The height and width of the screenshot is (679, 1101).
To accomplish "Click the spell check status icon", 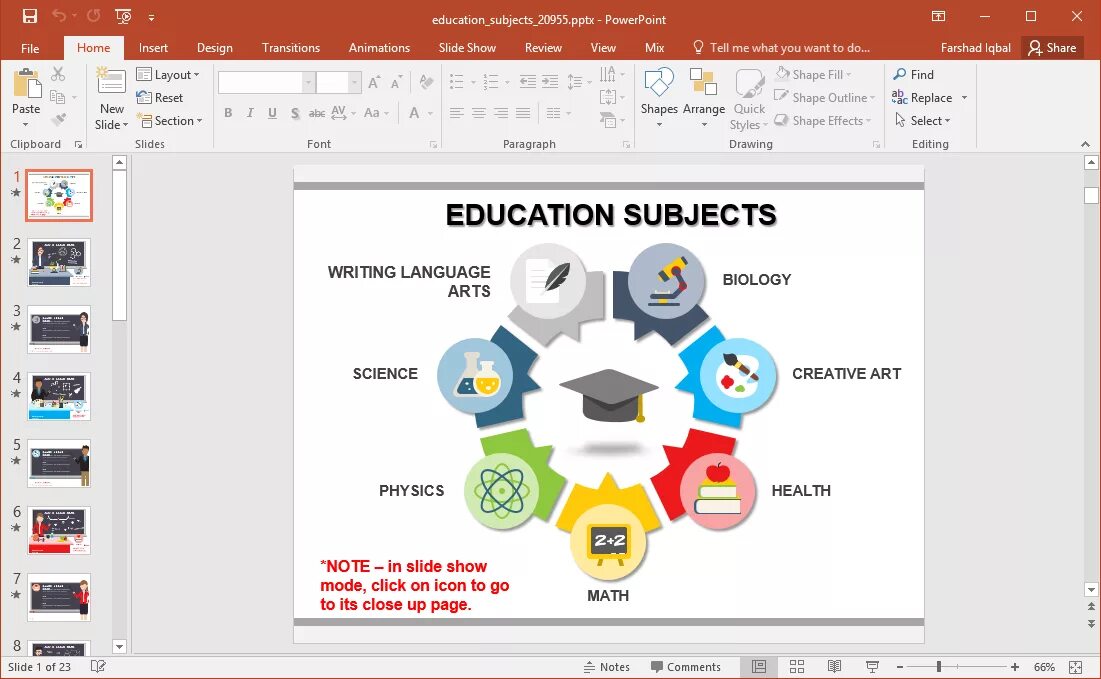I will point(98,666).
